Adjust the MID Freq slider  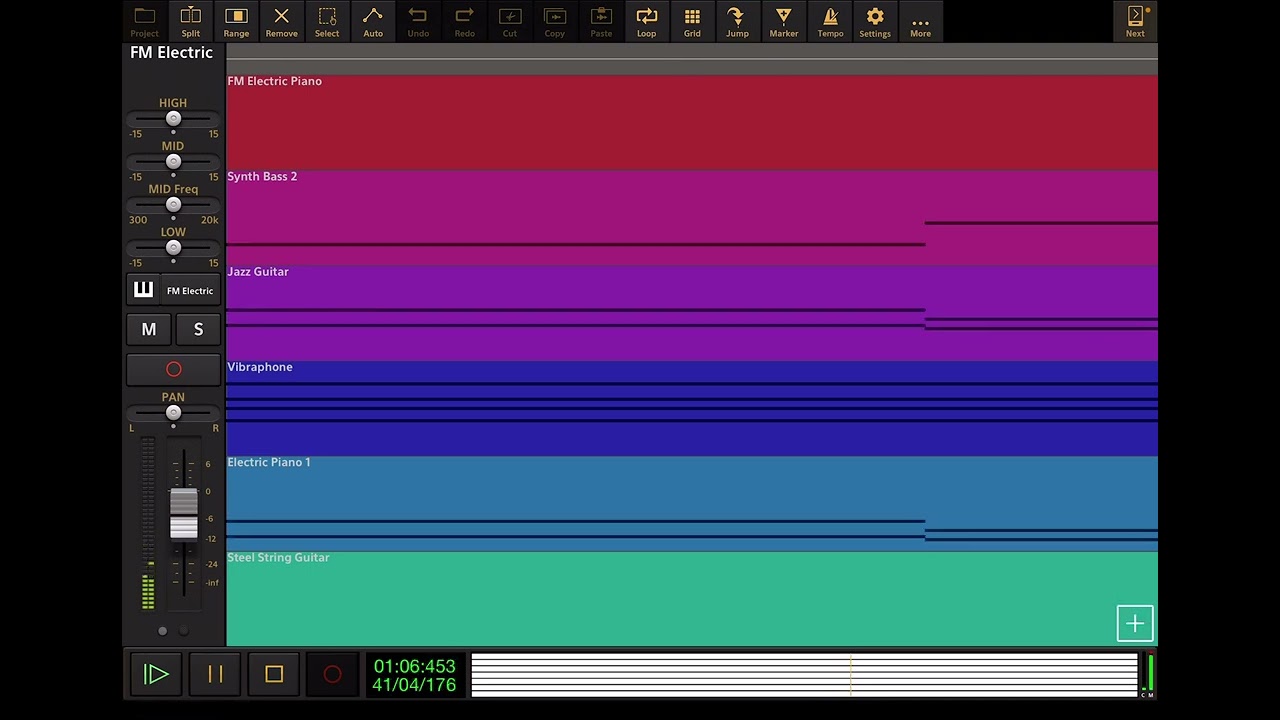(x=173, y=205)
